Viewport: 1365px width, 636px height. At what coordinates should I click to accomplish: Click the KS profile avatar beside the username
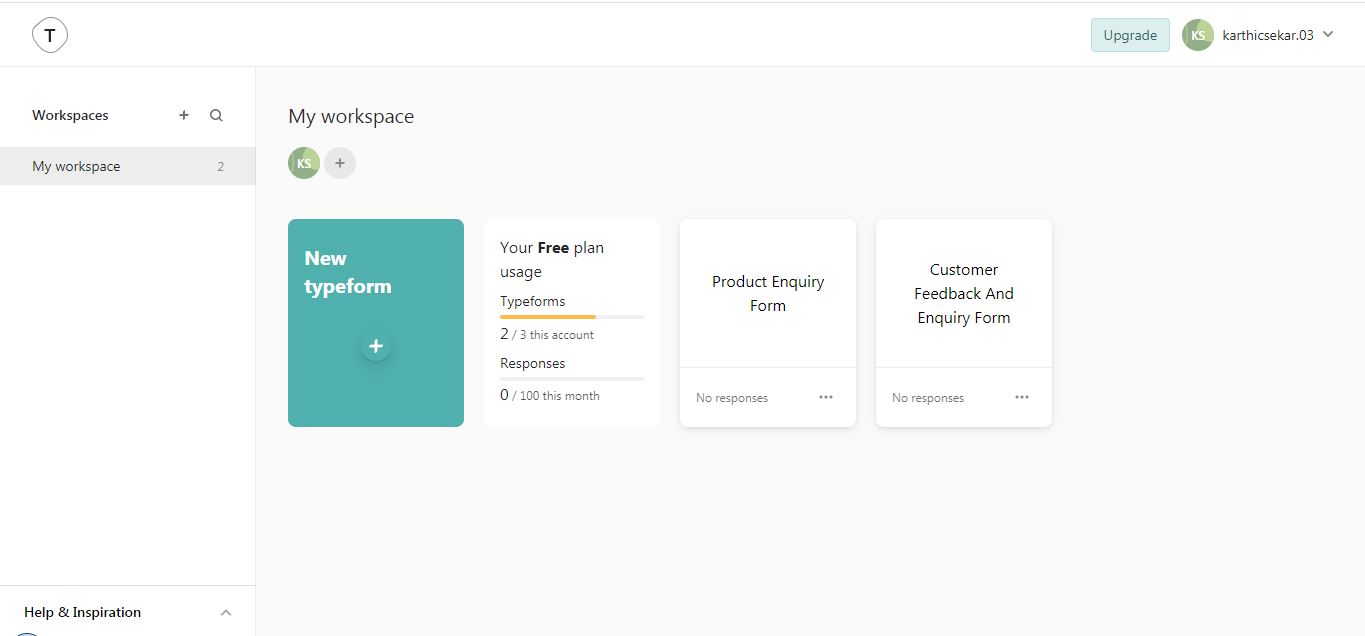[1197, 35]
